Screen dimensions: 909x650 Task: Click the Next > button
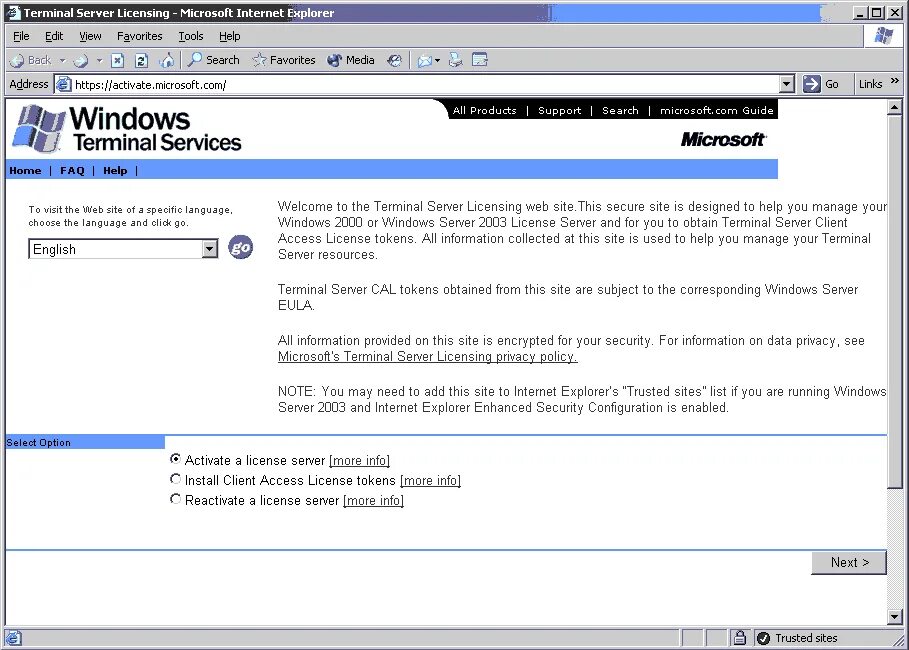[x=849, y=562]
